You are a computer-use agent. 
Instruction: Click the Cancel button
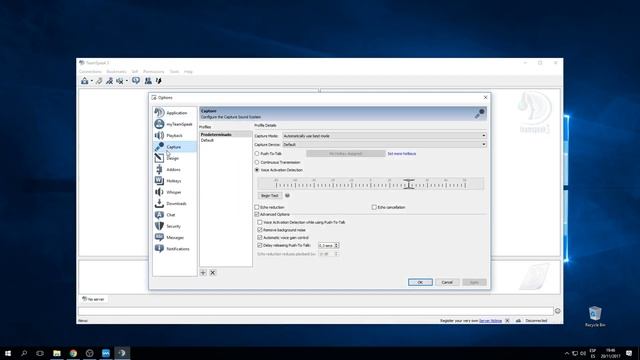click(447, 282)
